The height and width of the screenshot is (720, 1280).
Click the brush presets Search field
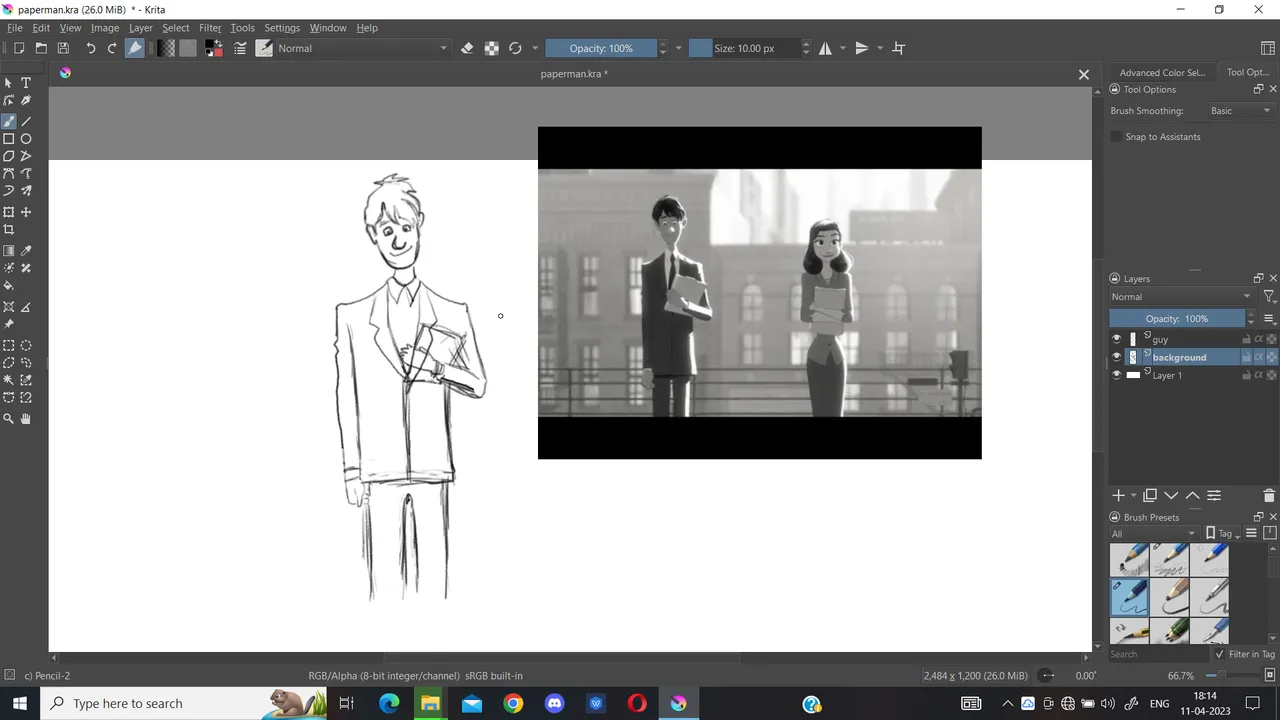pyautogui.click(x=1158, y=654)
